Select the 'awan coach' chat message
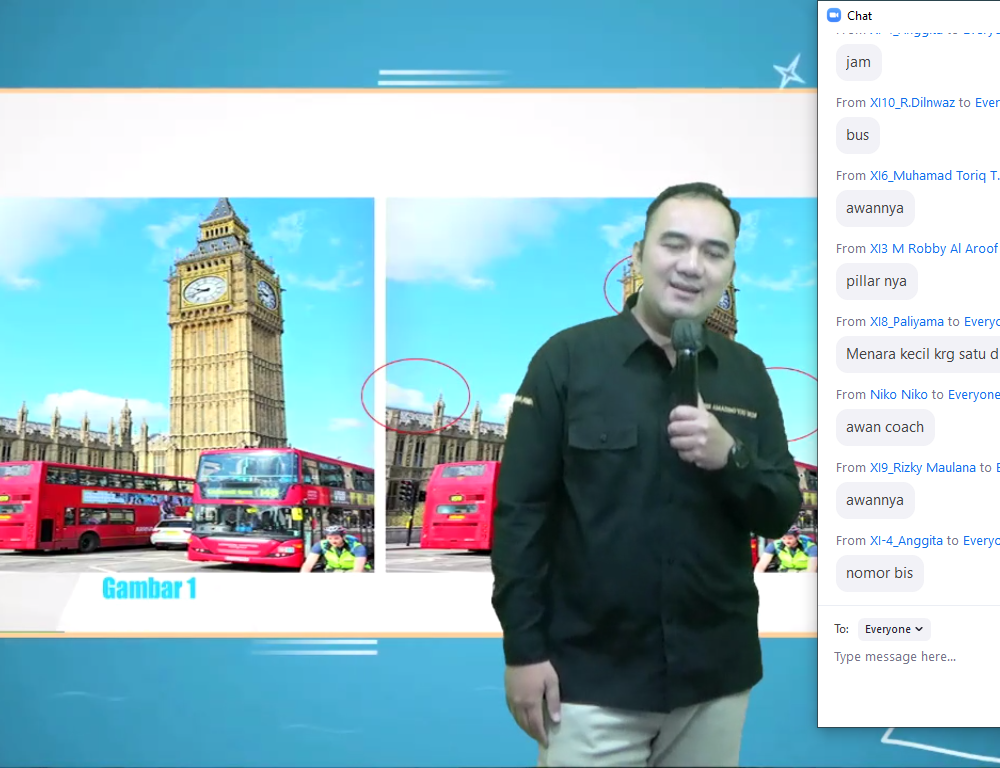The width and height of the screenshot is (1000, 768). 885,427
